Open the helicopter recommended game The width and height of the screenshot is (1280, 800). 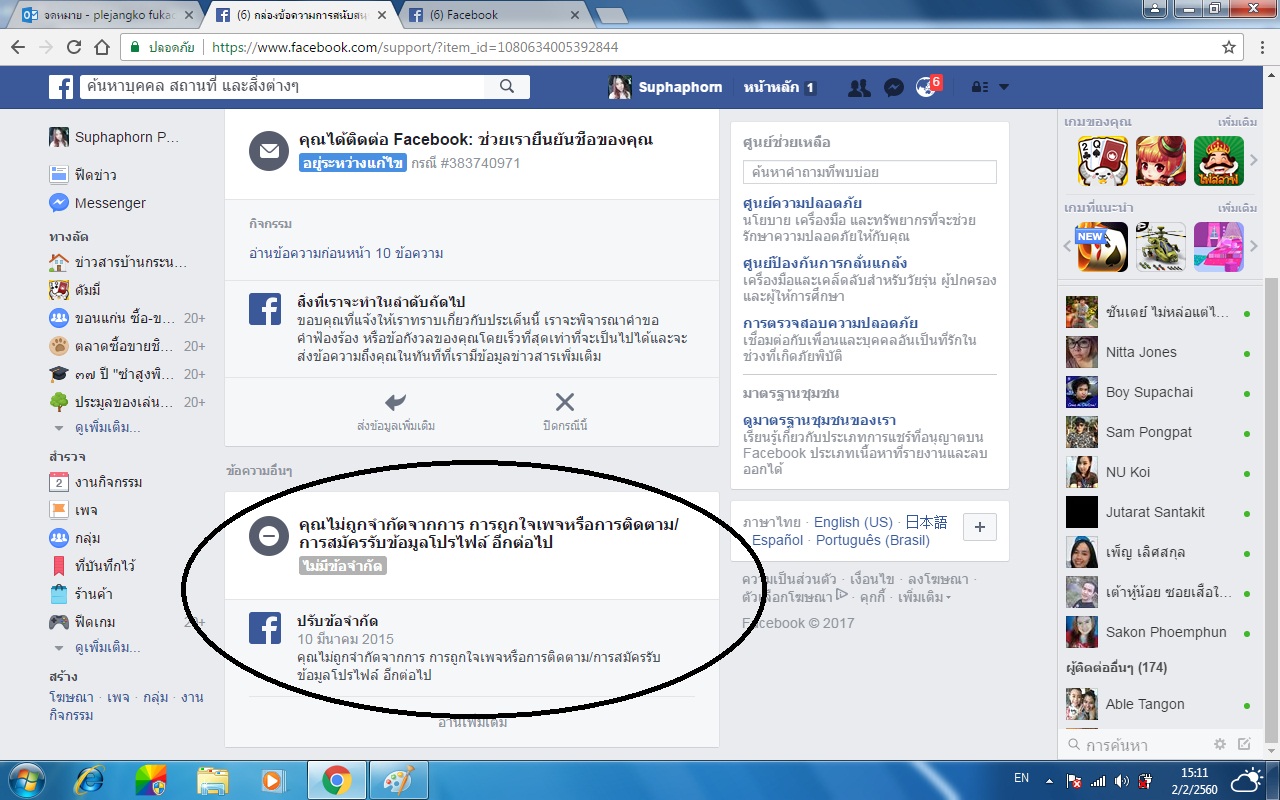pos(1161,247)
